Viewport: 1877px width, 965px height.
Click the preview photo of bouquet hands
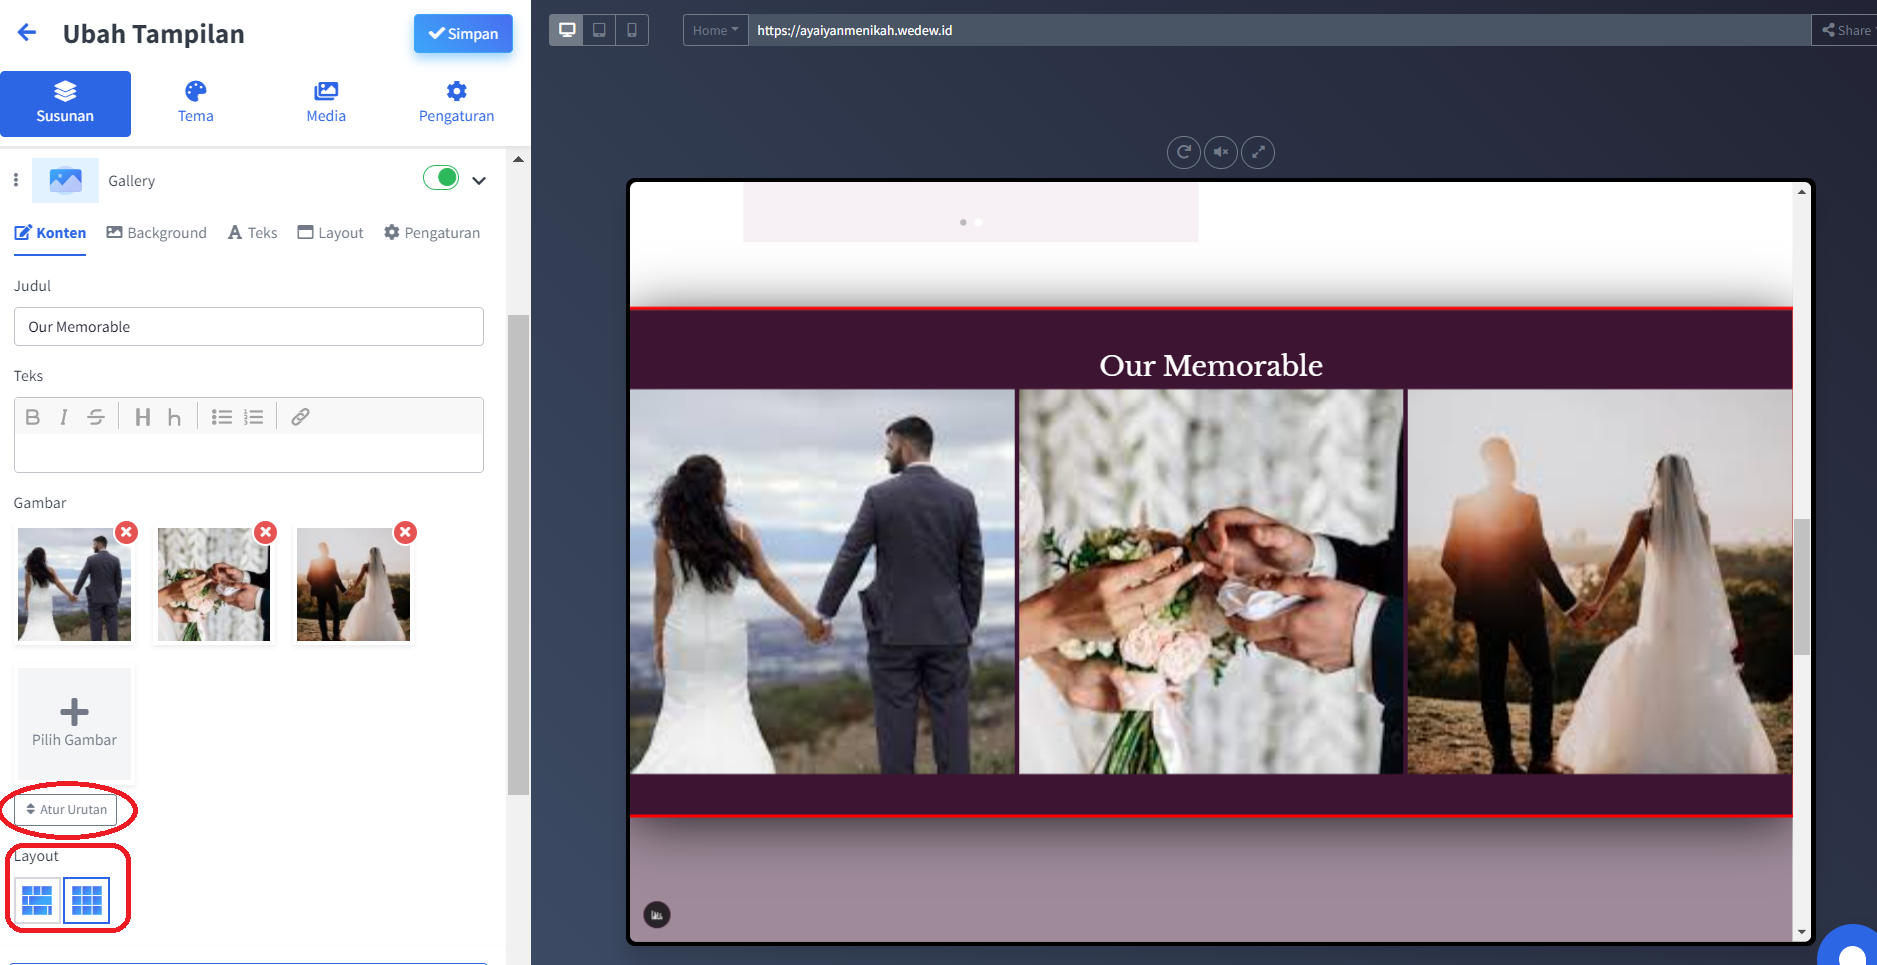[1211, 581]
